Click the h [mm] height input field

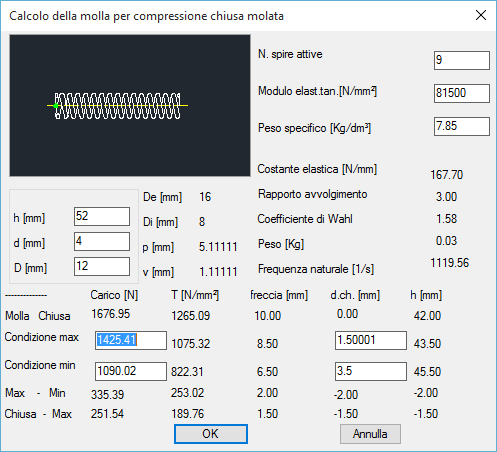[102, 216]
